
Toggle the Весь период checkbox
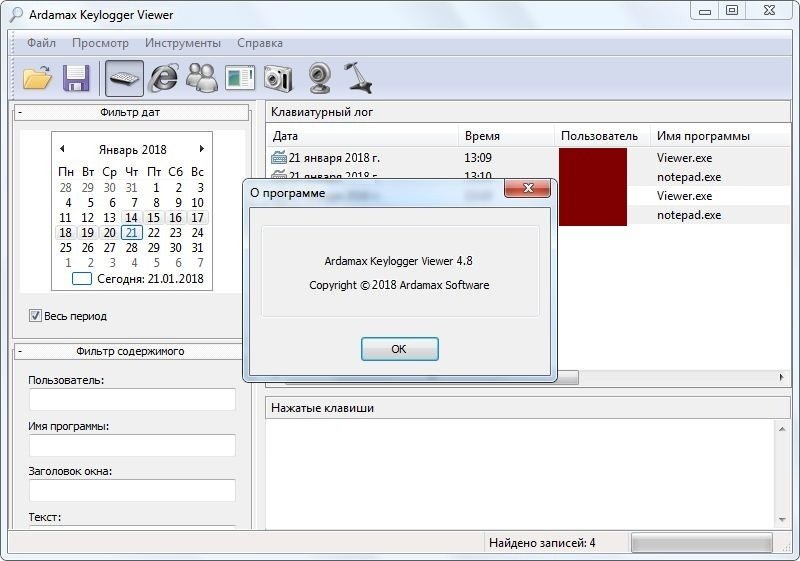click(35, 316)
